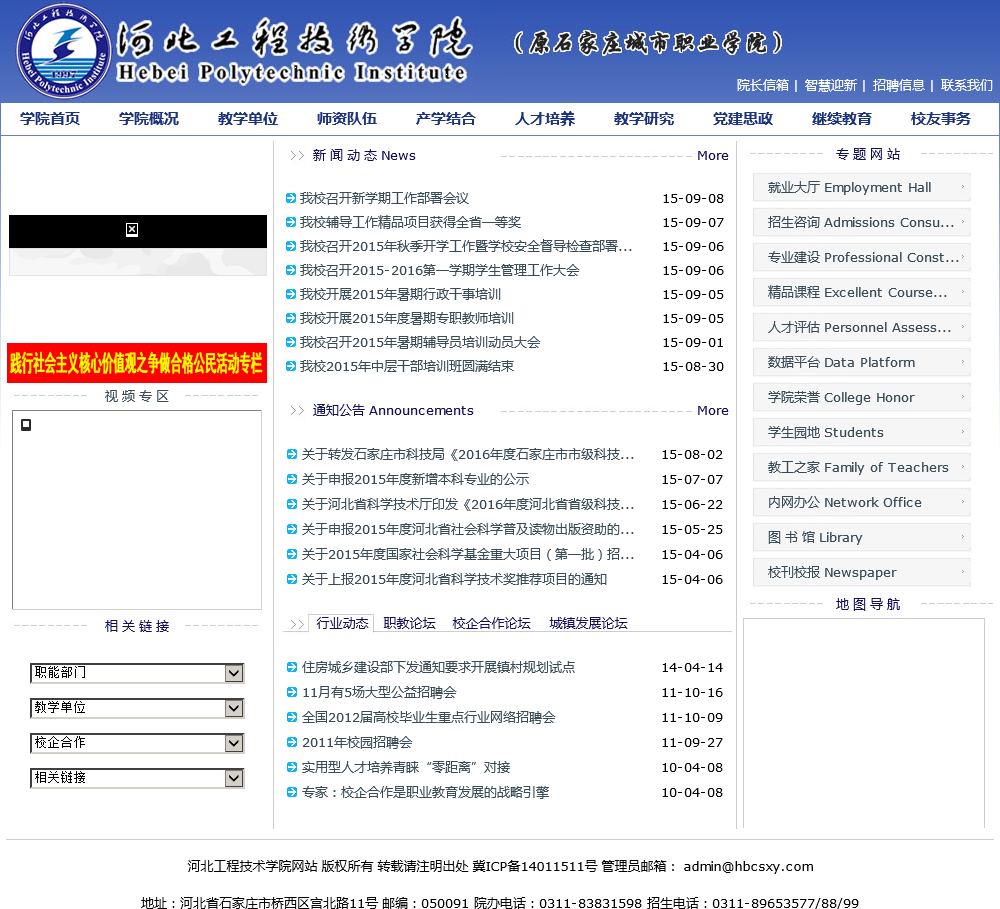Screen dimensions: 1000x909
Task: Open article 实用型人才培养青睐“零距离”对接
Action: pyautogui.click(x=406, y=767)
